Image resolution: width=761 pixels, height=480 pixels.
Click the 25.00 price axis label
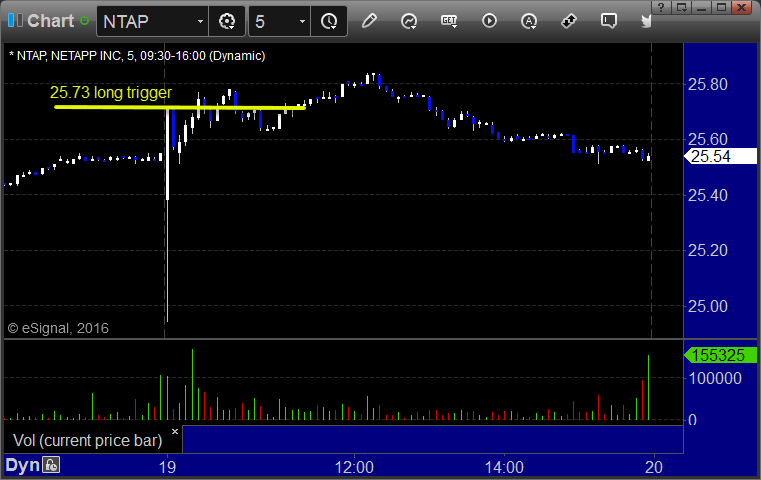[x=708, y=306]
